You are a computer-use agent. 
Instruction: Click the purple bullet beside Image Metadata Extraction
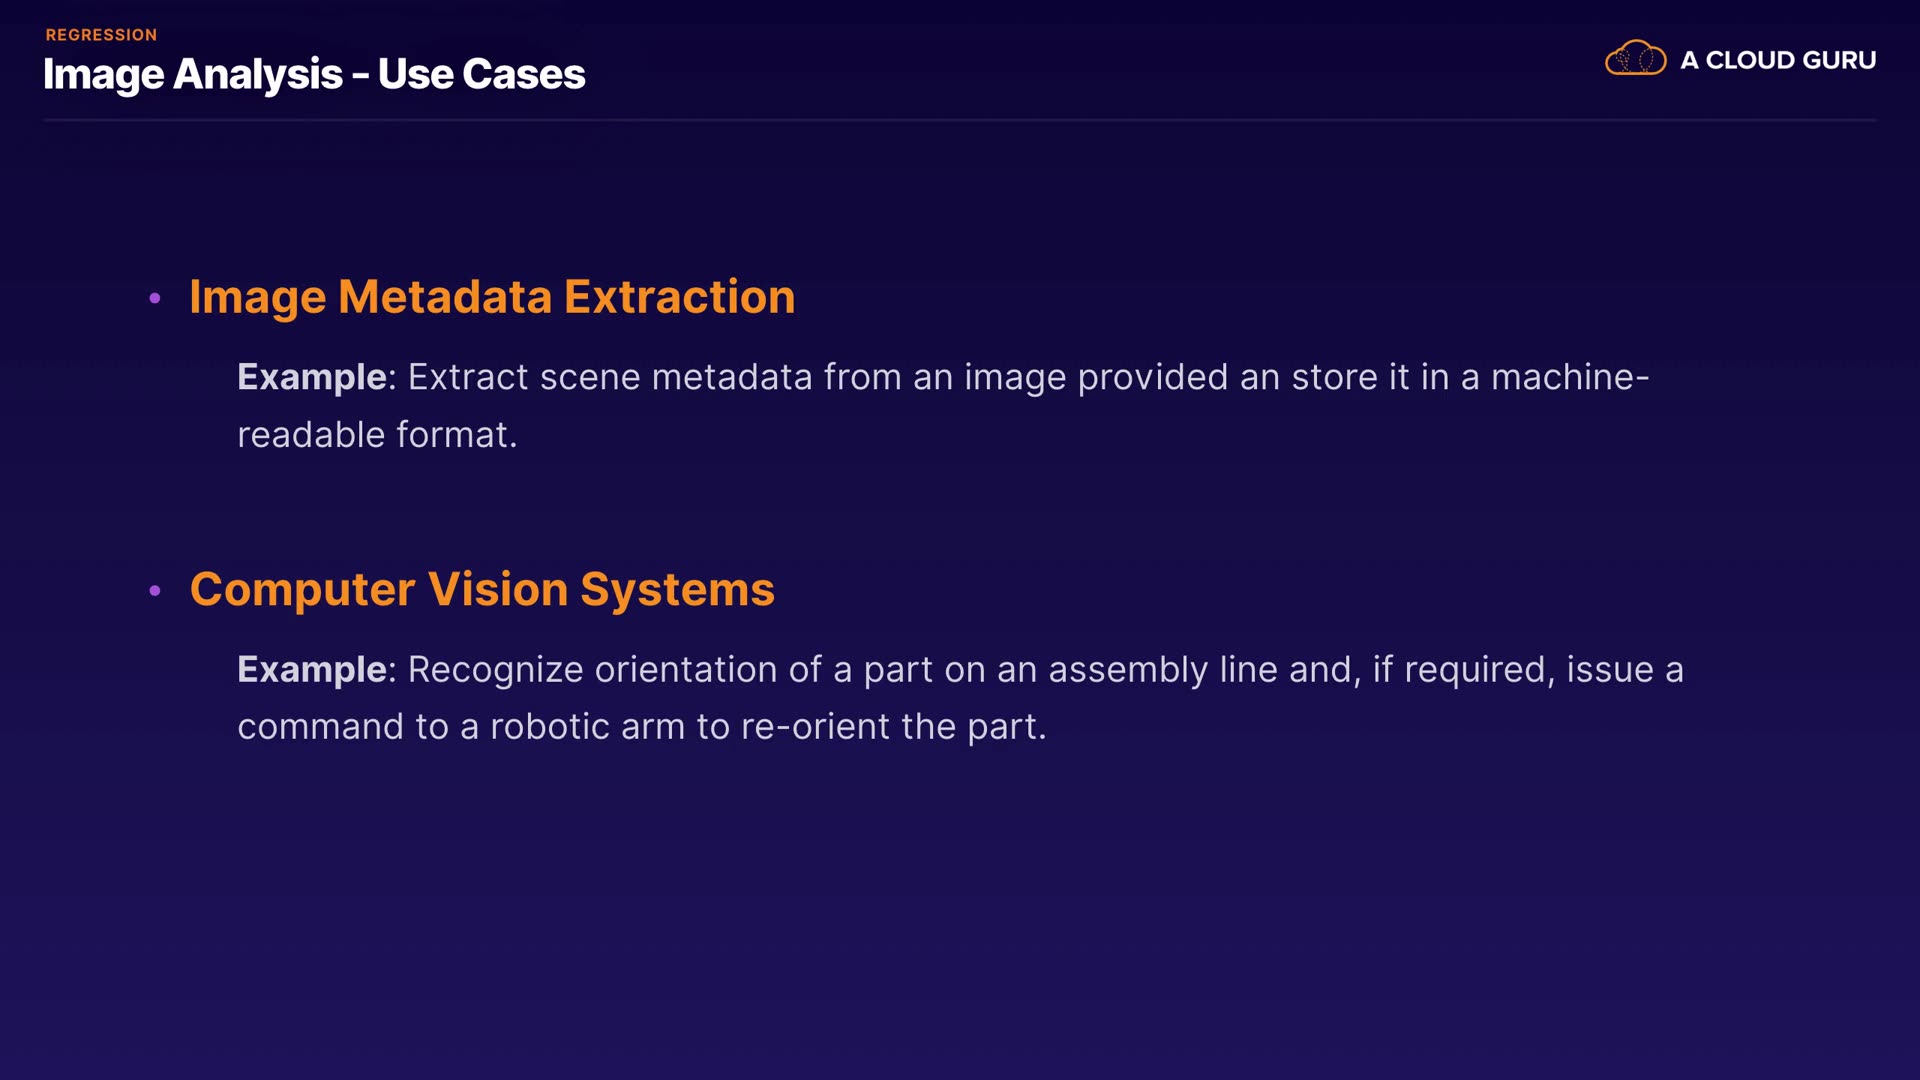[155, 298]
